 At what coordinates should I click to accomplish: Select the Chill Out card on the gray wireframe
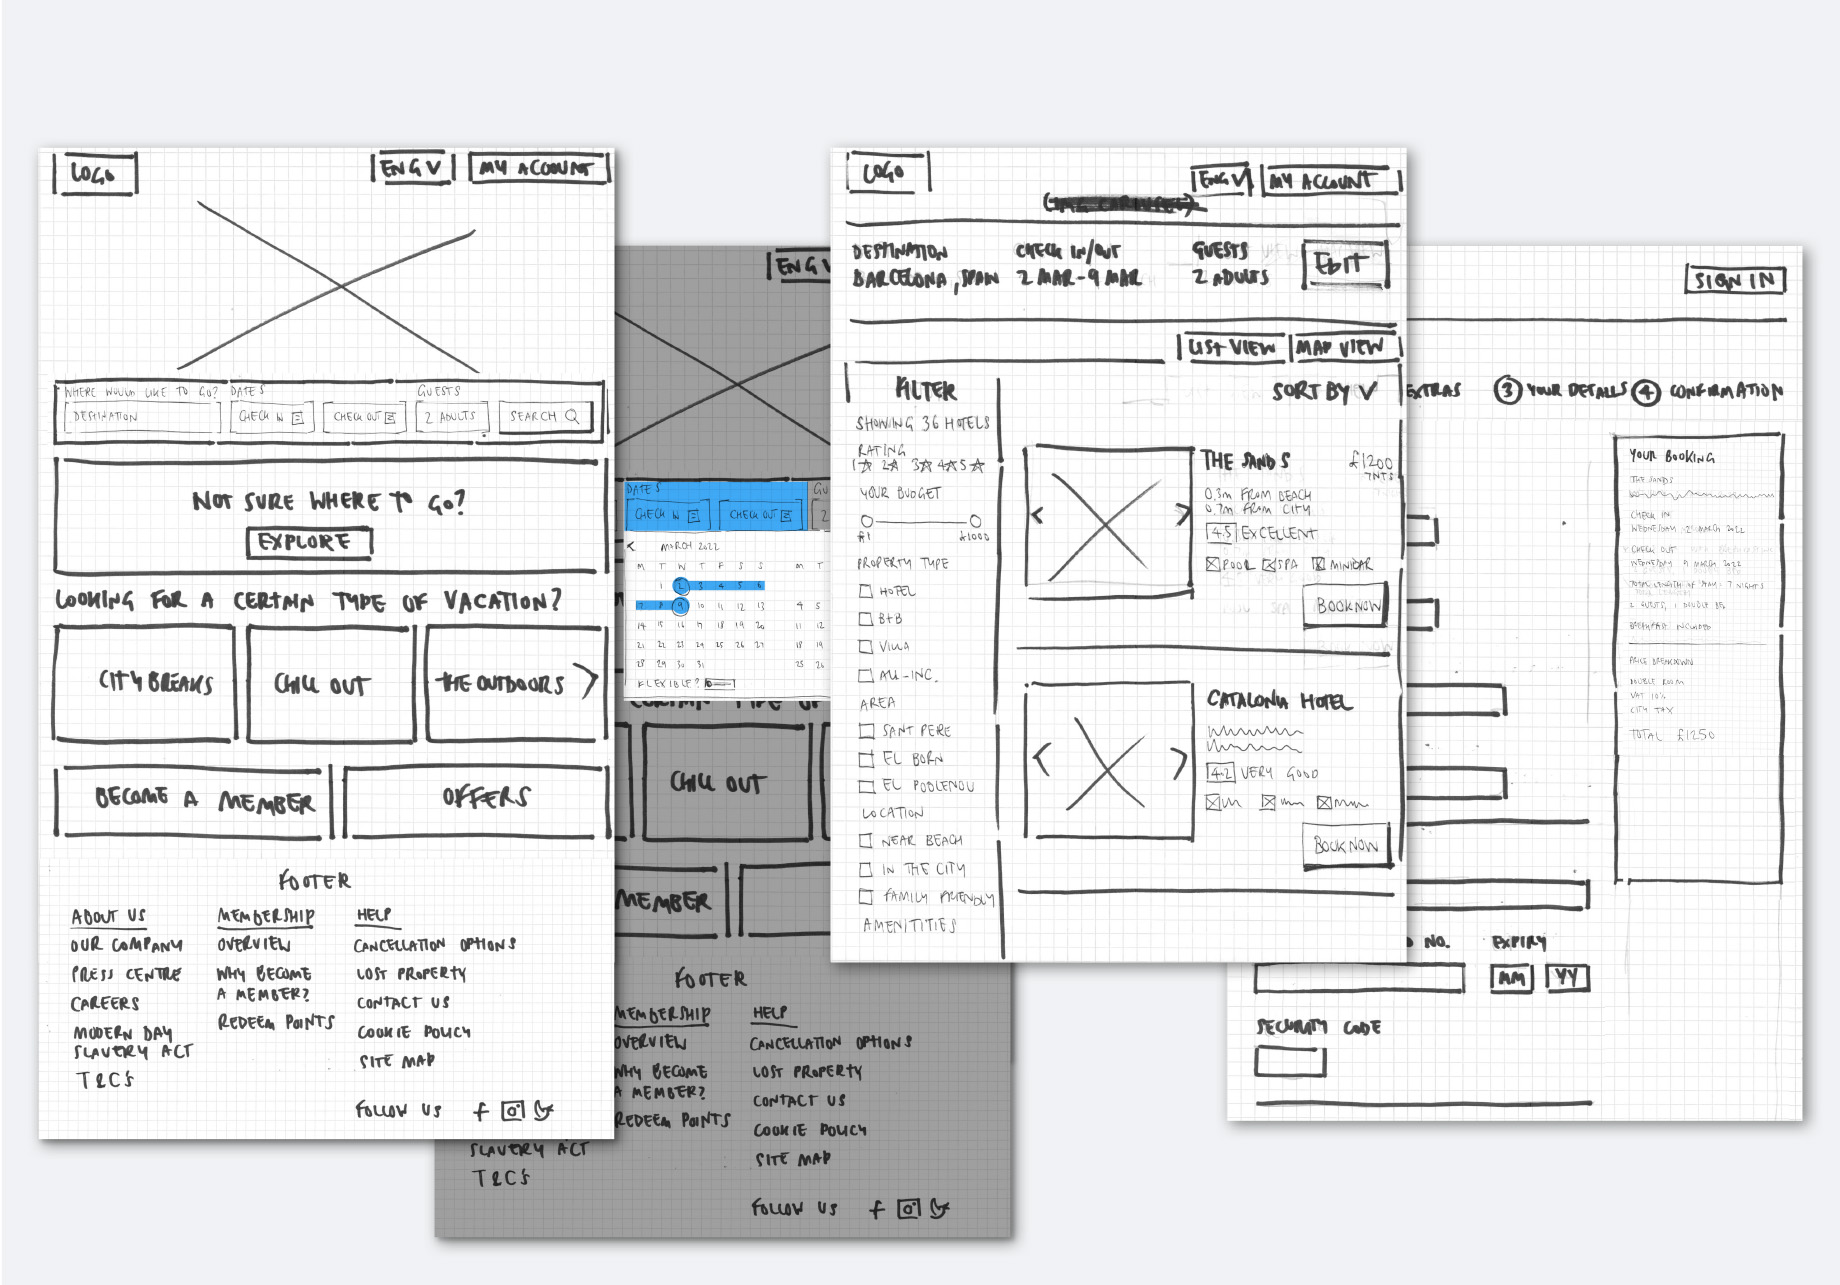(727, 781)
